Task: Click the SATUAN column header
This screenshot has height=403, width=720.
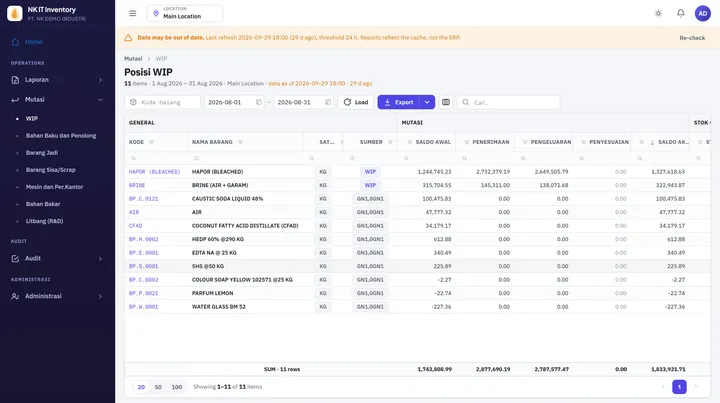Action: 323,142
